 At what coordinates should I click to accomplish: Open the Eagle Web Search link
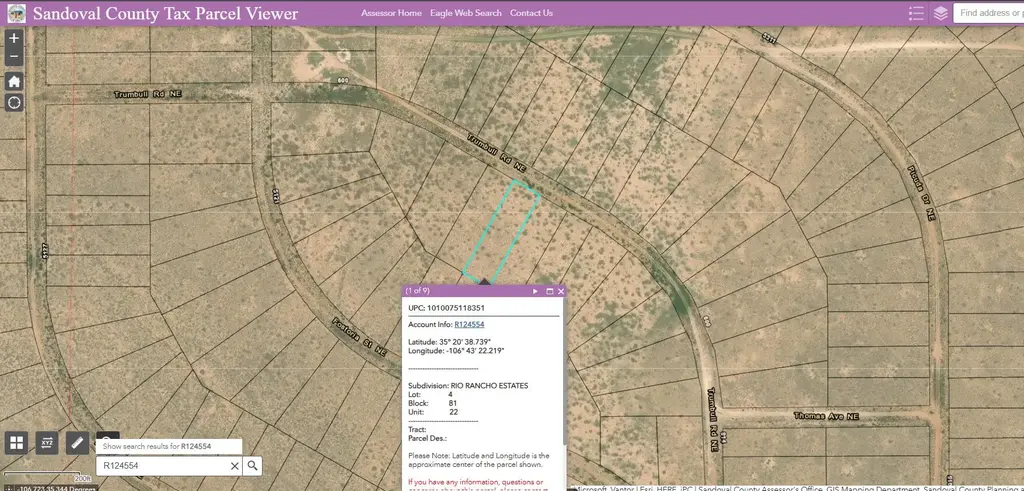click(x=466, y=13)
